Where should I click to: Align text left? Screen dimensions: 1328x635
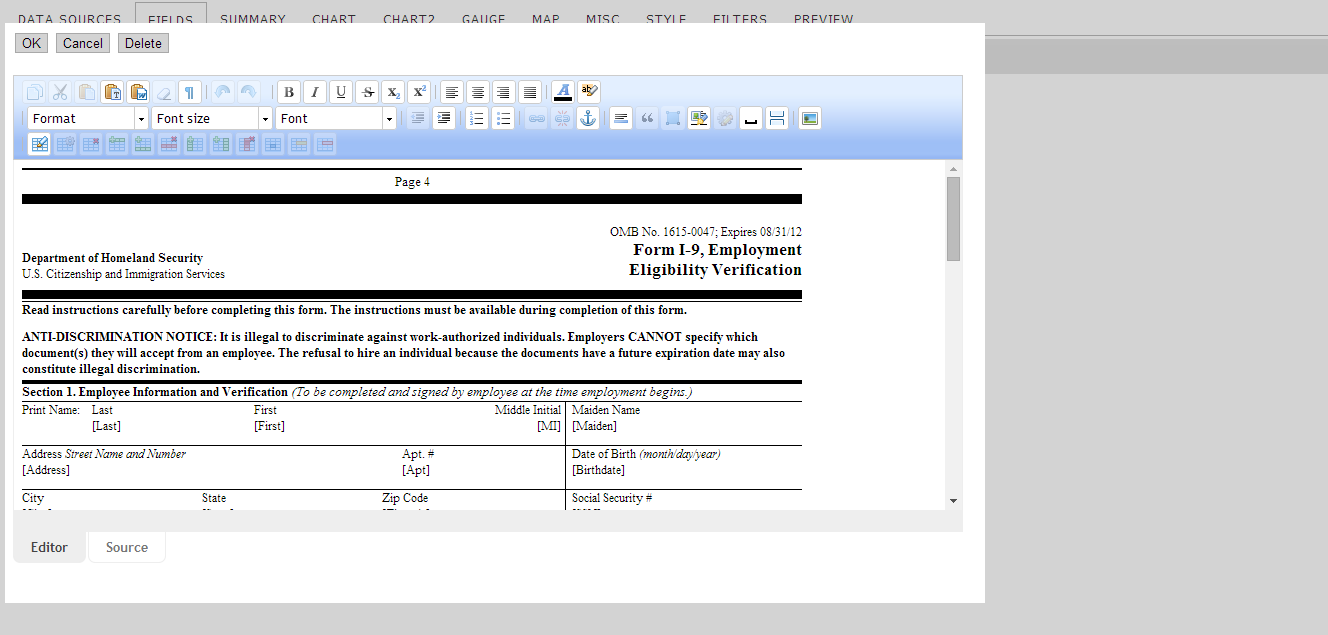[x=452, y=92]
